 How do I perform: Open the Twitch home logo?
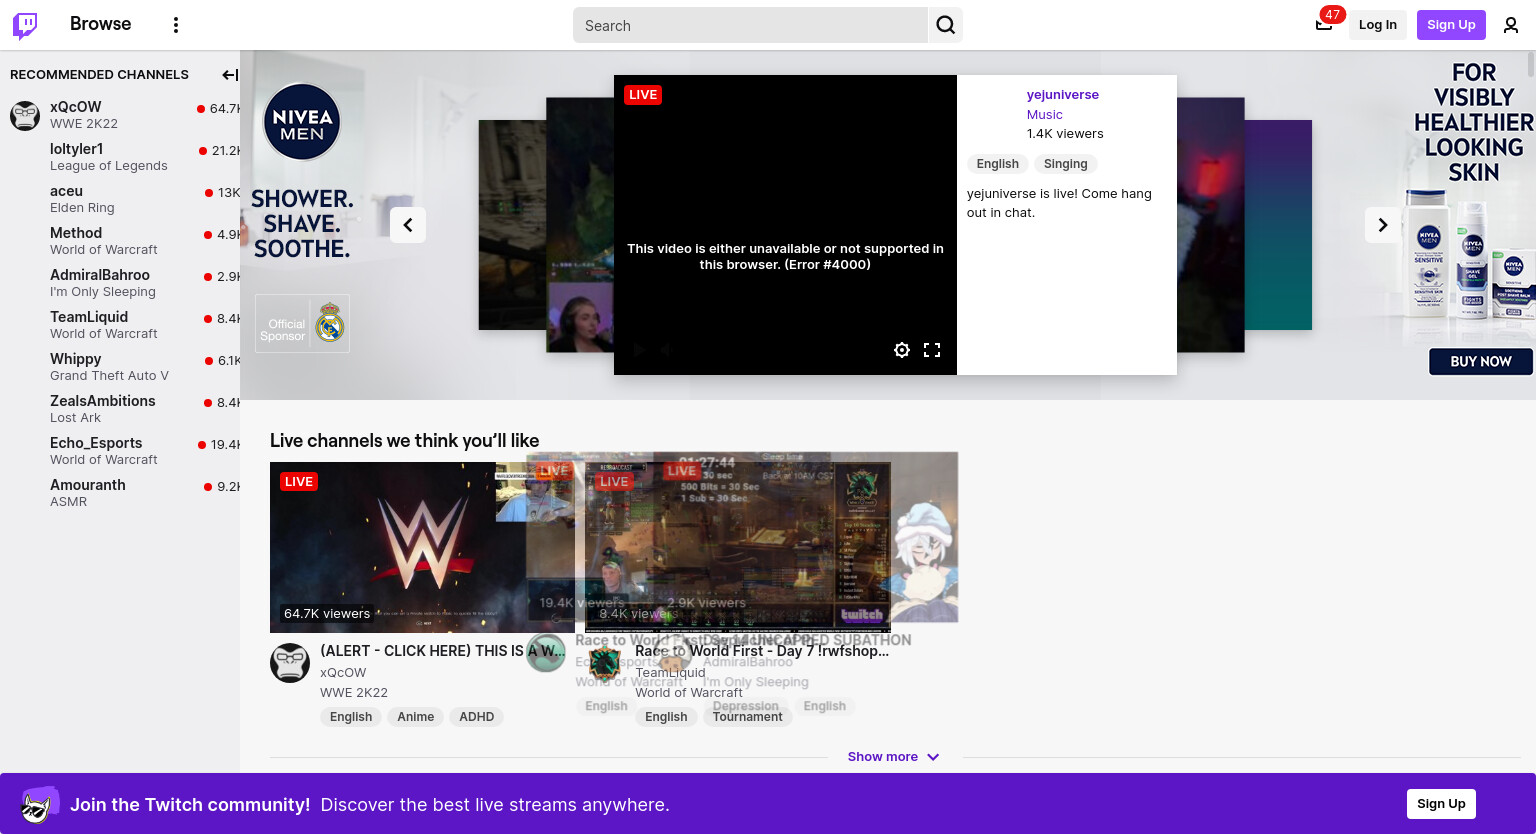pos(25,25)
